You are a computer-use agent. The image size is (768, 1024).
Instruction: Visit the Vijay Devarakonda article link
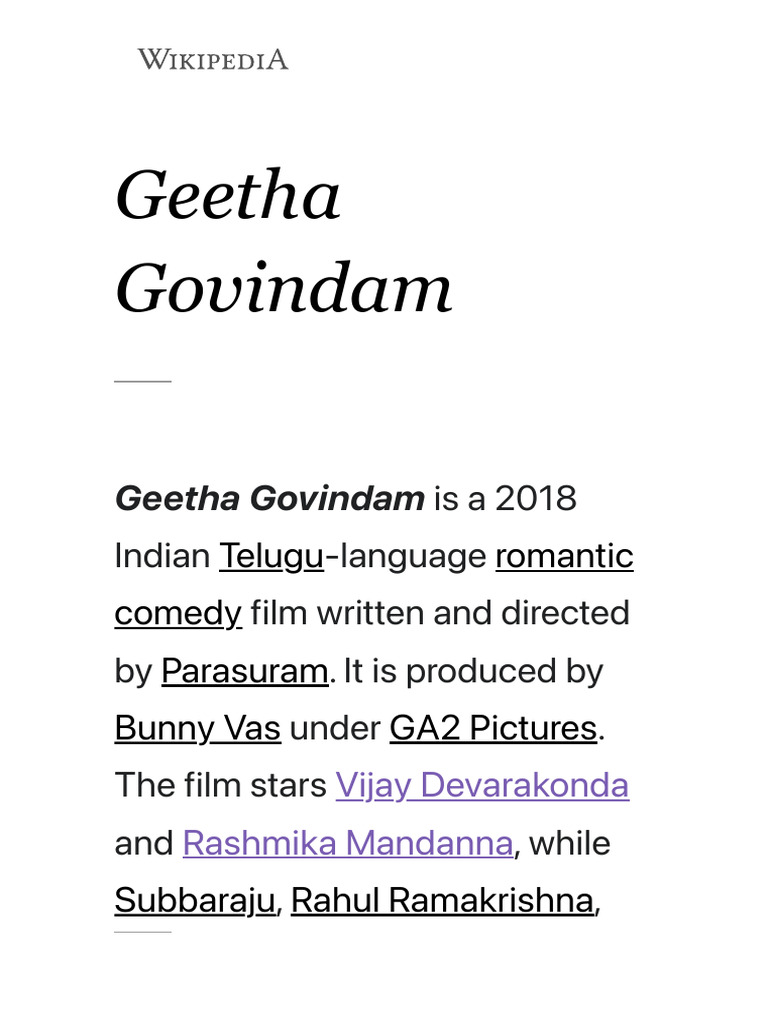[x=482, y=786]
